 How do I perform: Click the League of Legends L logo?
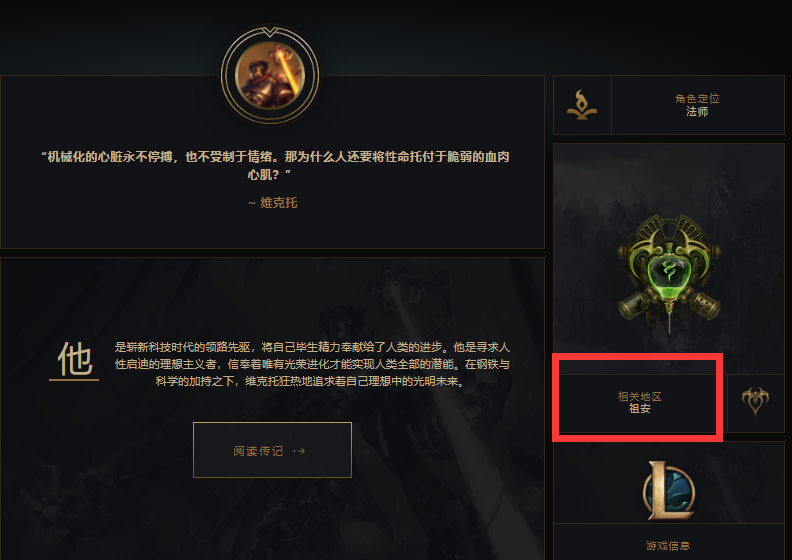(669, 491)
